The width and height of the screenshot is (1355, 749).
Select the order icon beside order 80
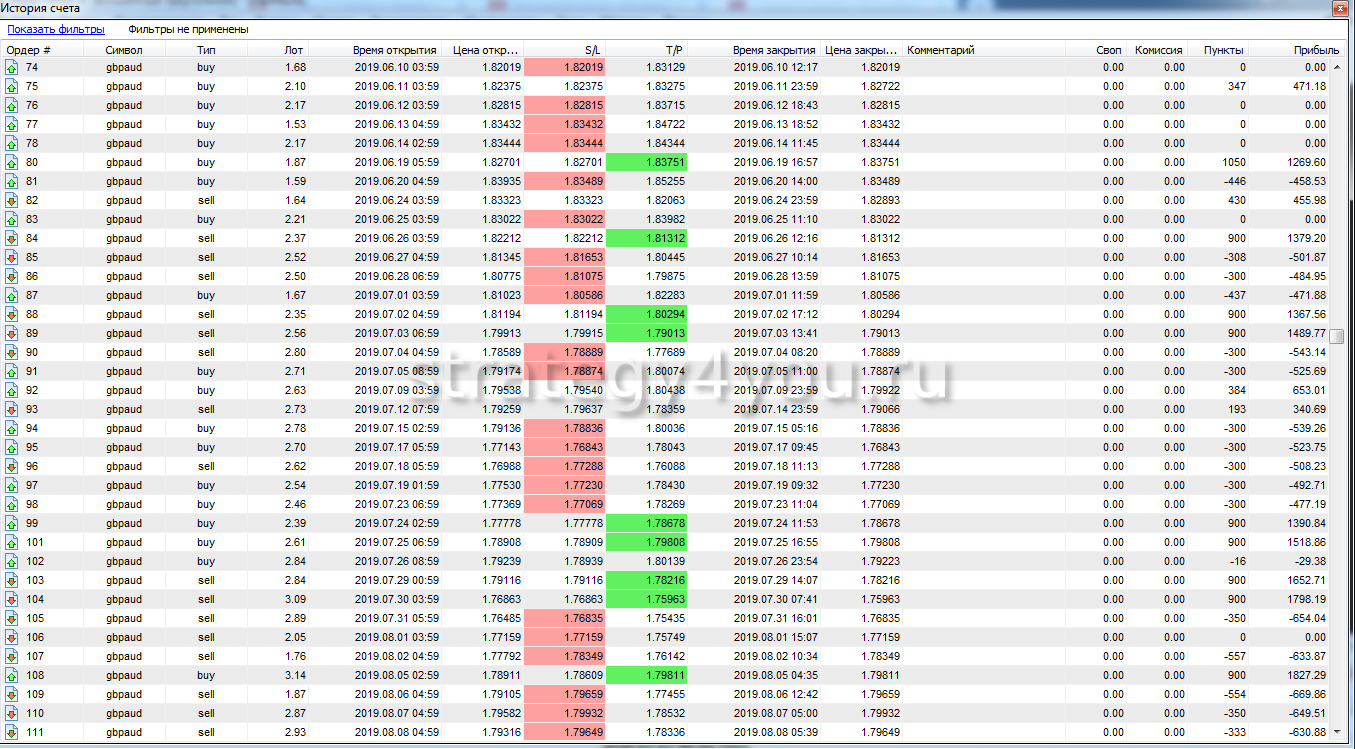tap(12, 163)
